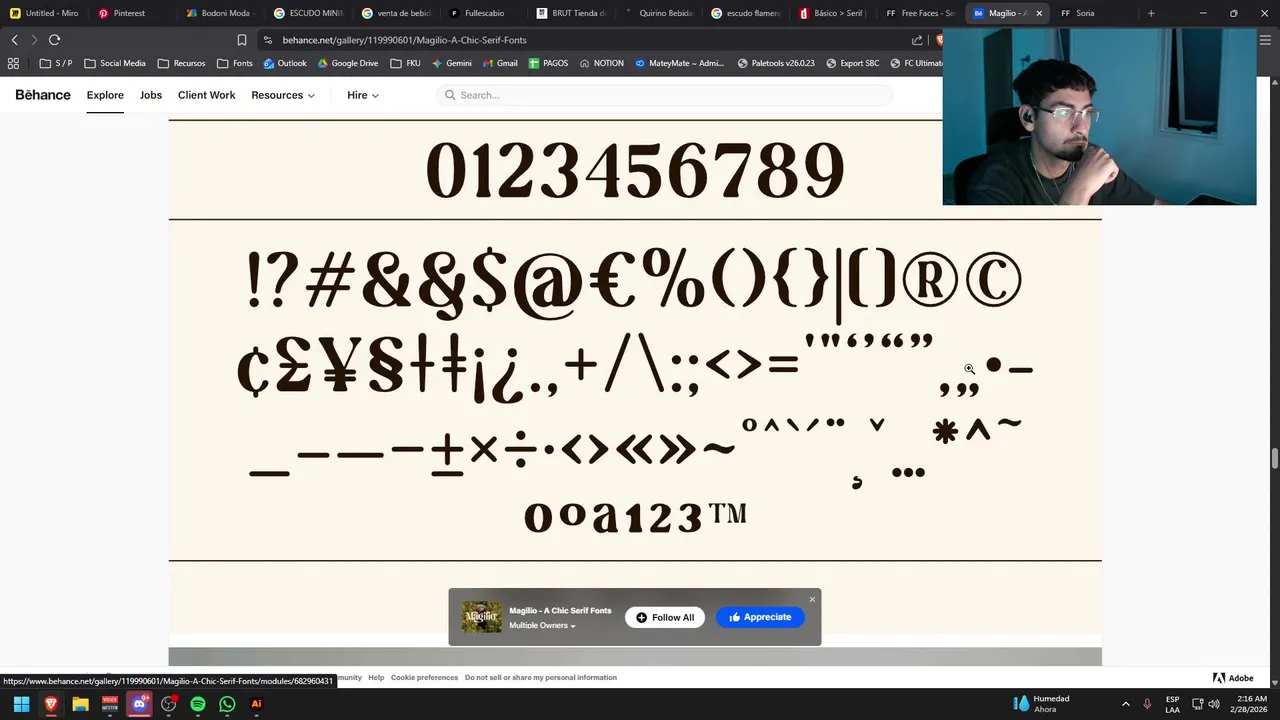Open Adobe Illustrator from the taskbar

256,704
